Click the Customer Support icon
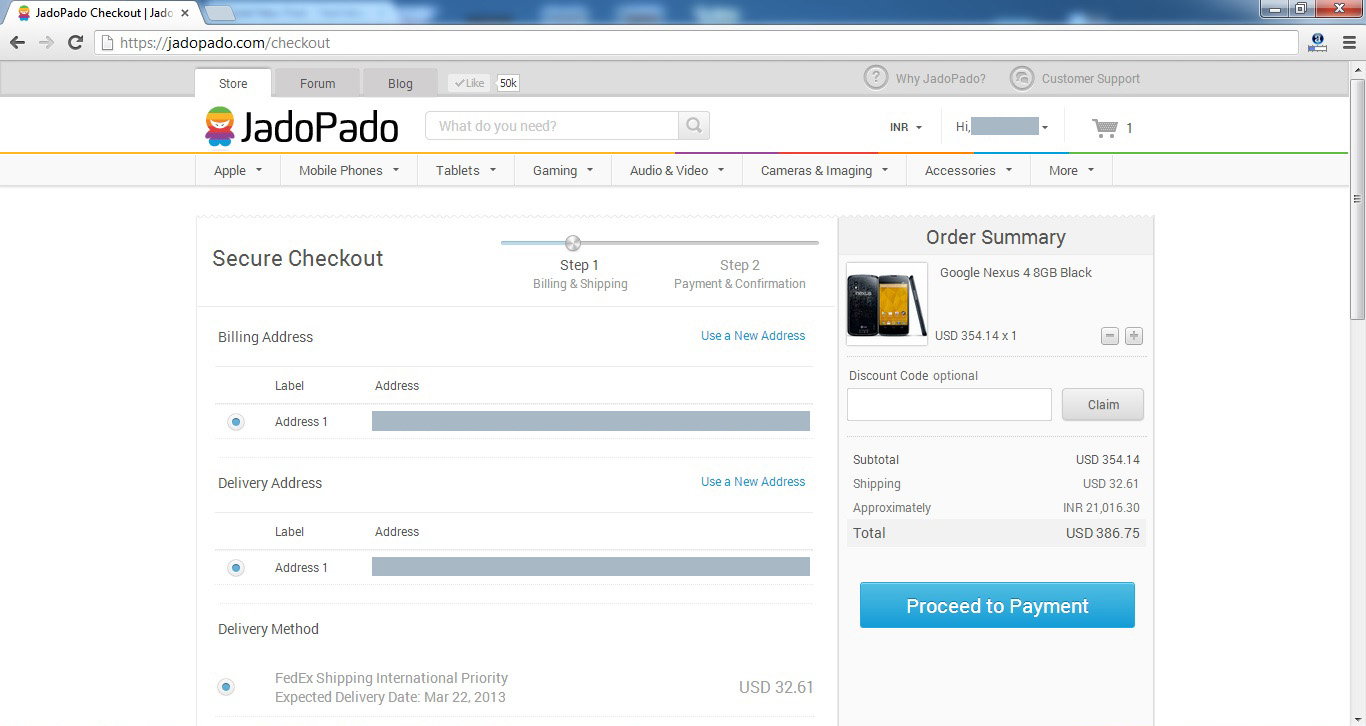The image size is (1366, 726). 1022,78
